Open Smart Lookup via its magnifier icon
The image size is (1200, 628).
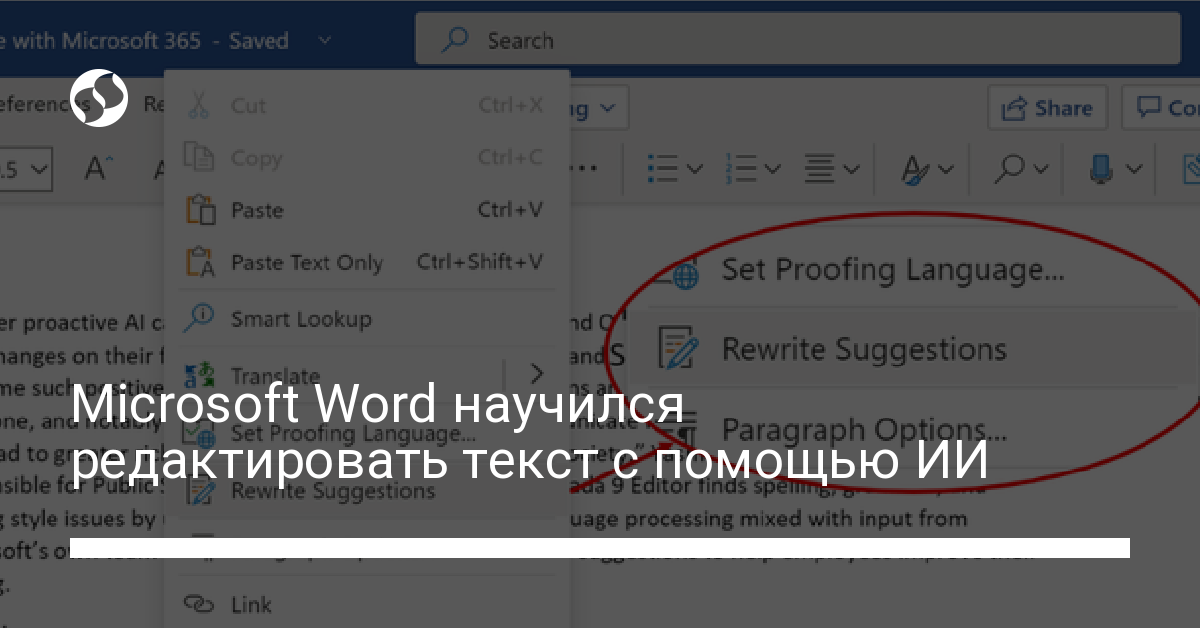tap(200, 318)
